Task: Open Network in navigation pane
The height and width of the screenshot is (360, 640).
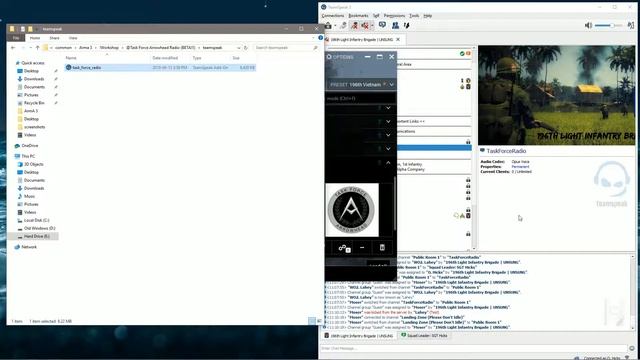Action: 29,247
